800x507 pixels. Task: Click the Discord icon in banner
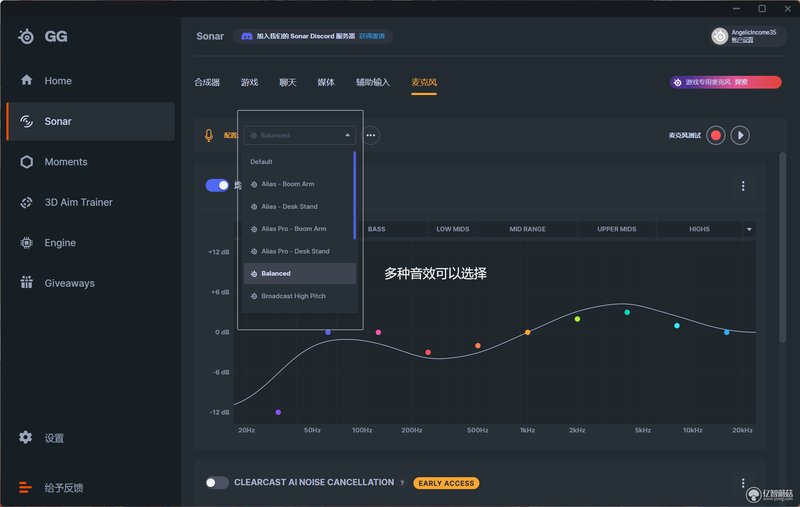click(246, 36)
